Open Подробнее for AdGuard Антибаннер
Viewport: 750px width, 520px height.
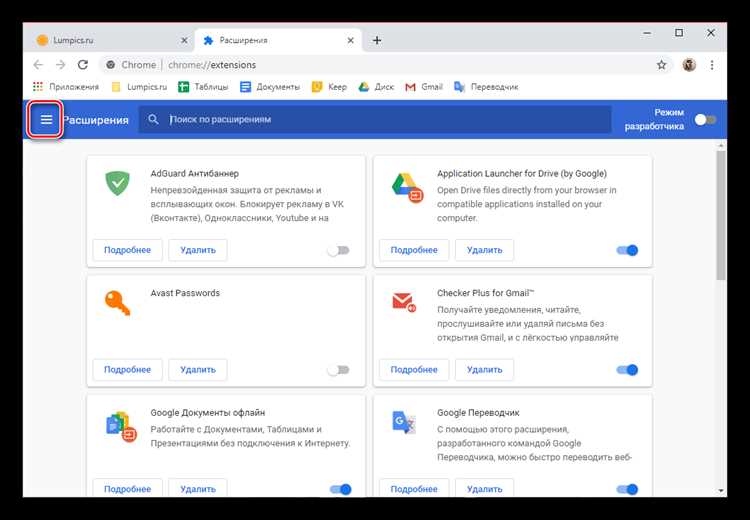coord(127,250)
